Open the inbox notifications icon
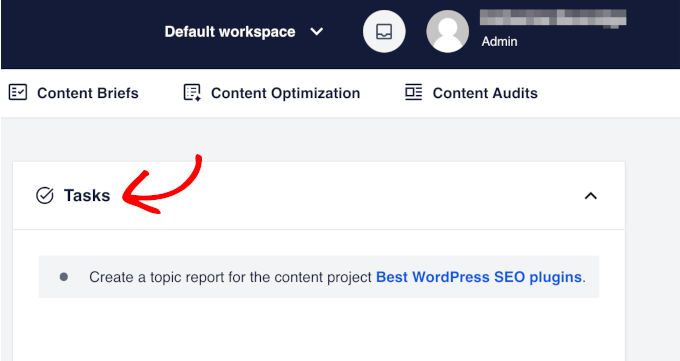Viewport: 680px width, 361px height. pyautogui.click(x=384, y=32)
